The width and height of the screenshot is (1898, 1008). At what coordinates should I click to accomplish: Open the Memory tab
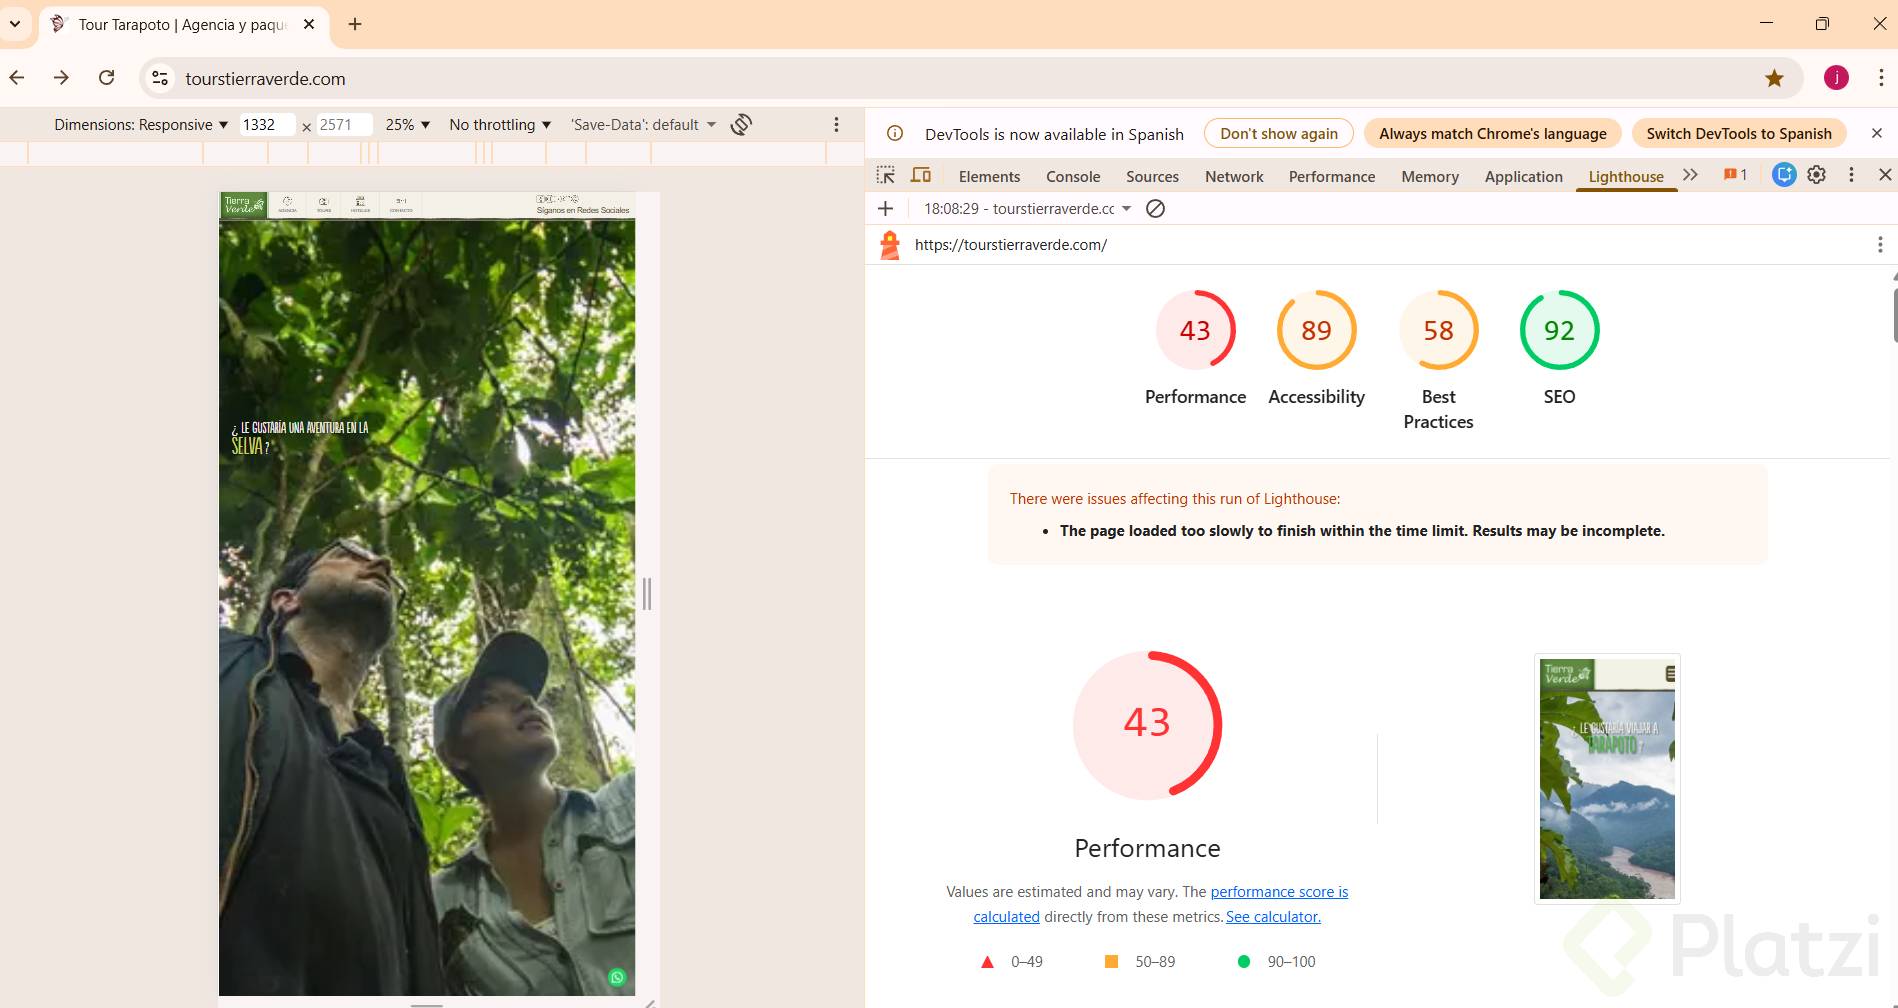tap(1430, 177)
